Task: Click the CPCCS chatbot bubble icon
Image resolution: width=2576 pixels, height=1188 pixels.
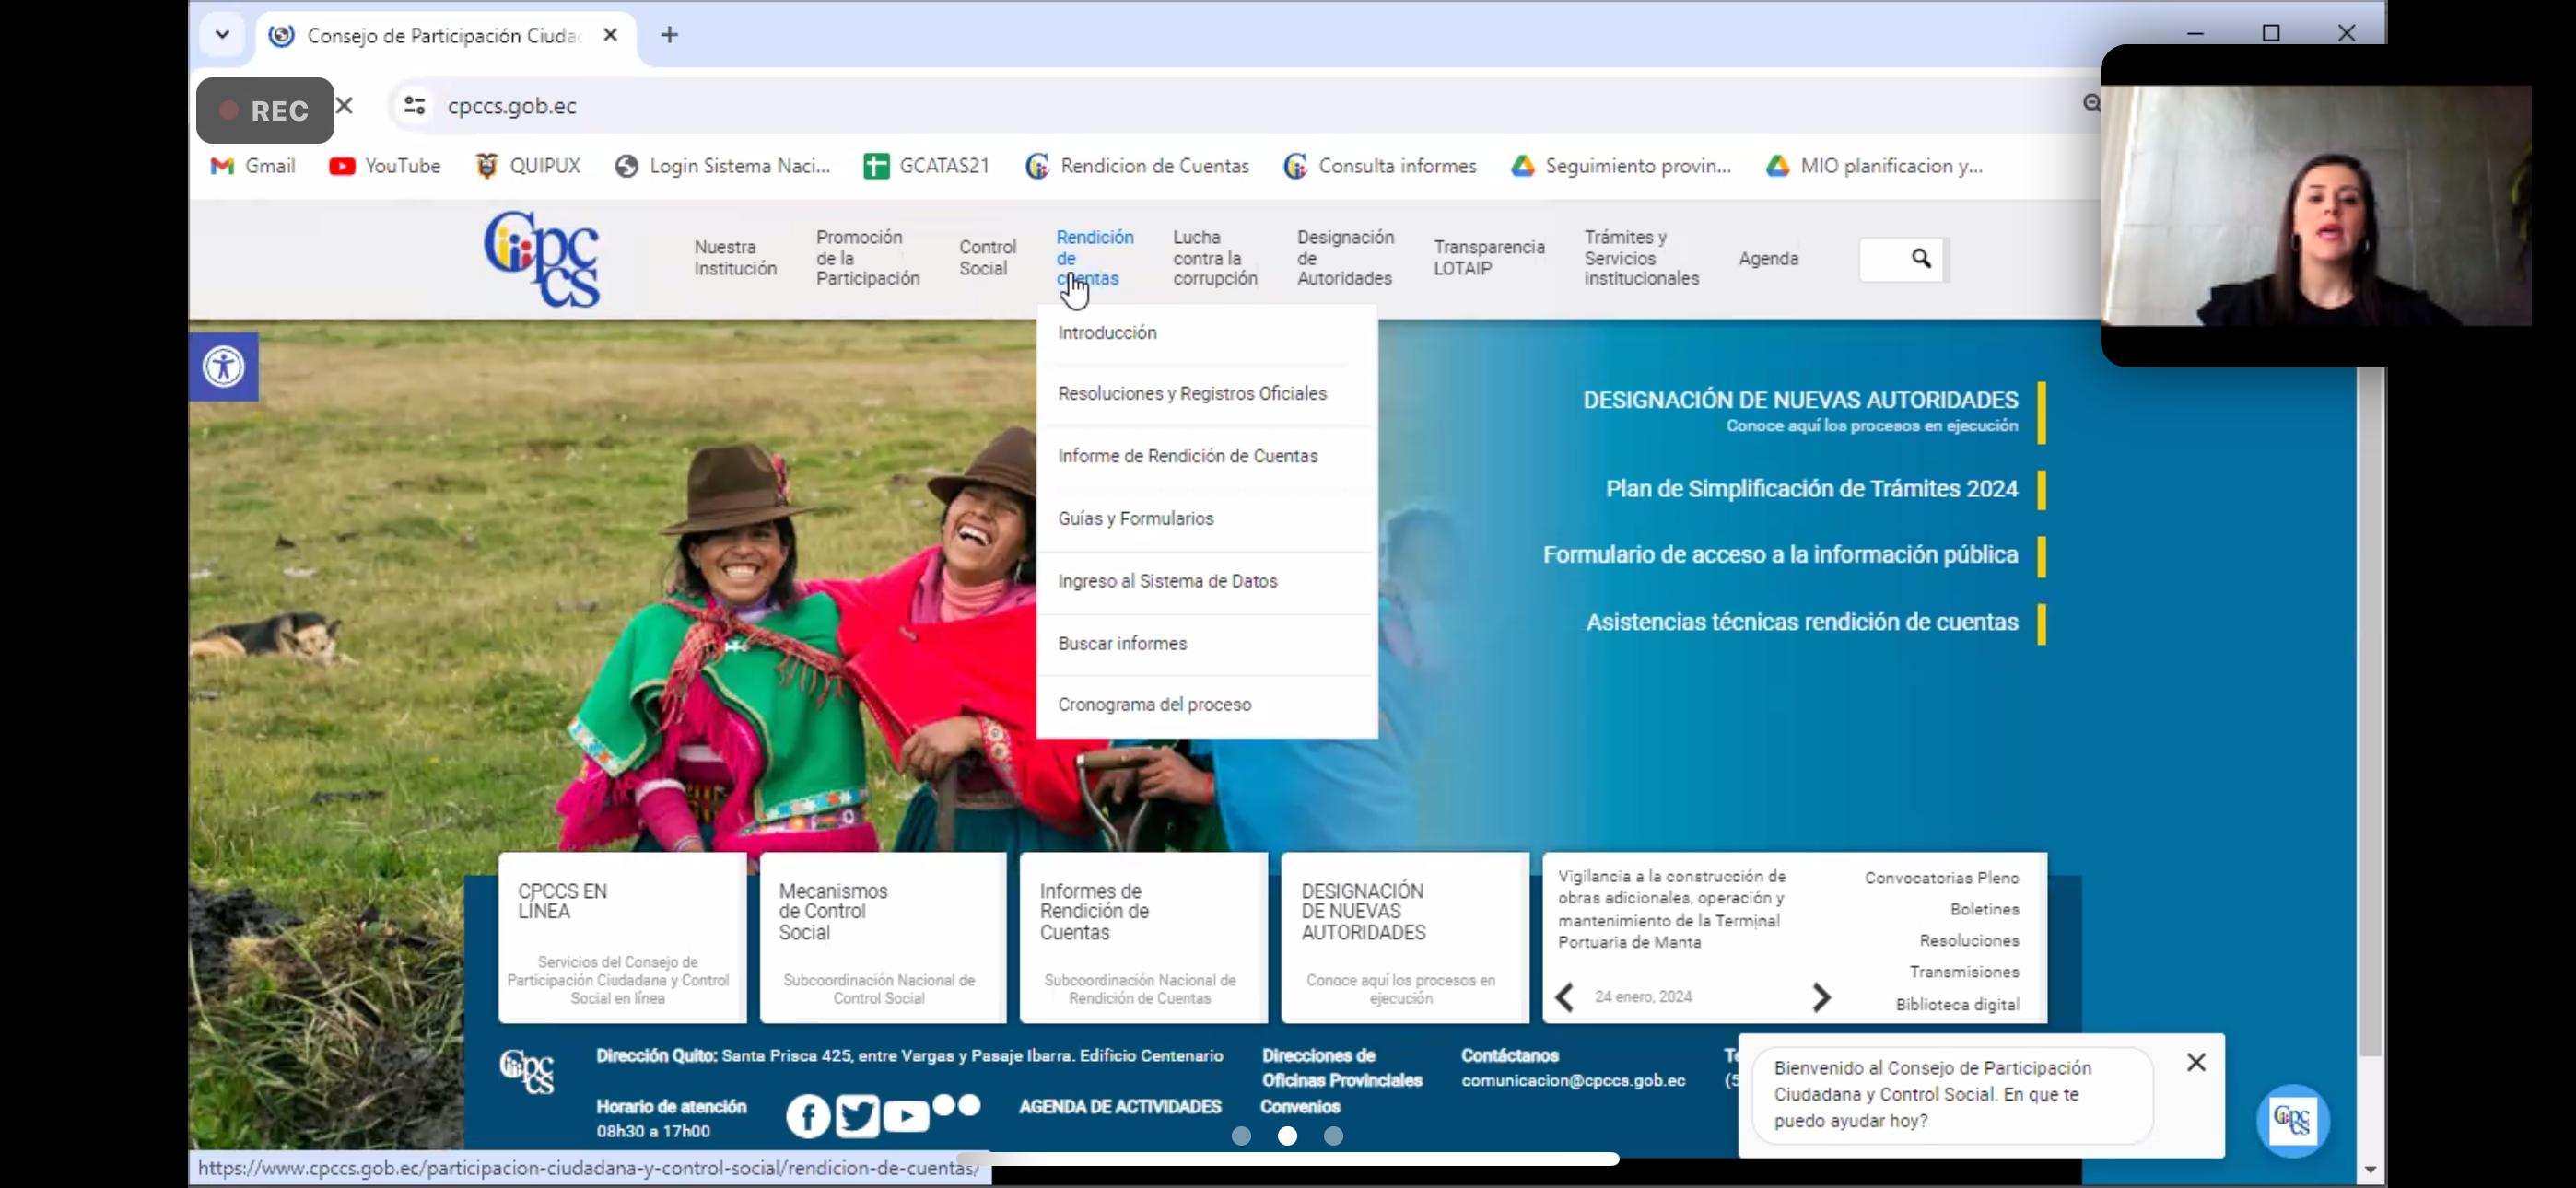Action: 2292,1120
